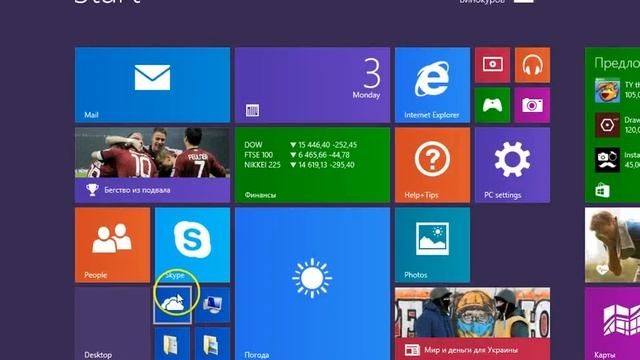Open the Sports tile Бегство из подвала
This screenshot has height=360, width=640.
click(152, 165)
